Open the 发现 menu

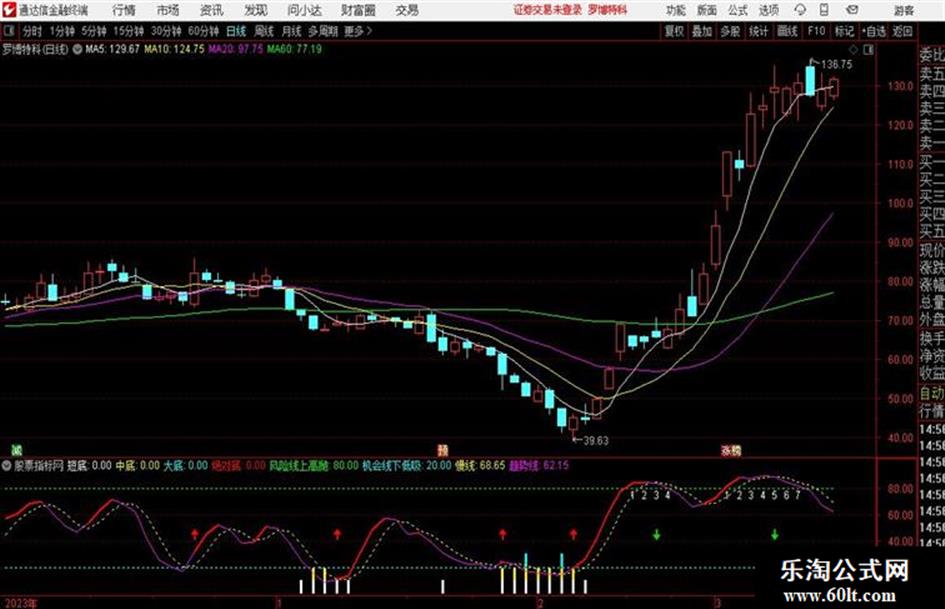[x=256, y=10]
